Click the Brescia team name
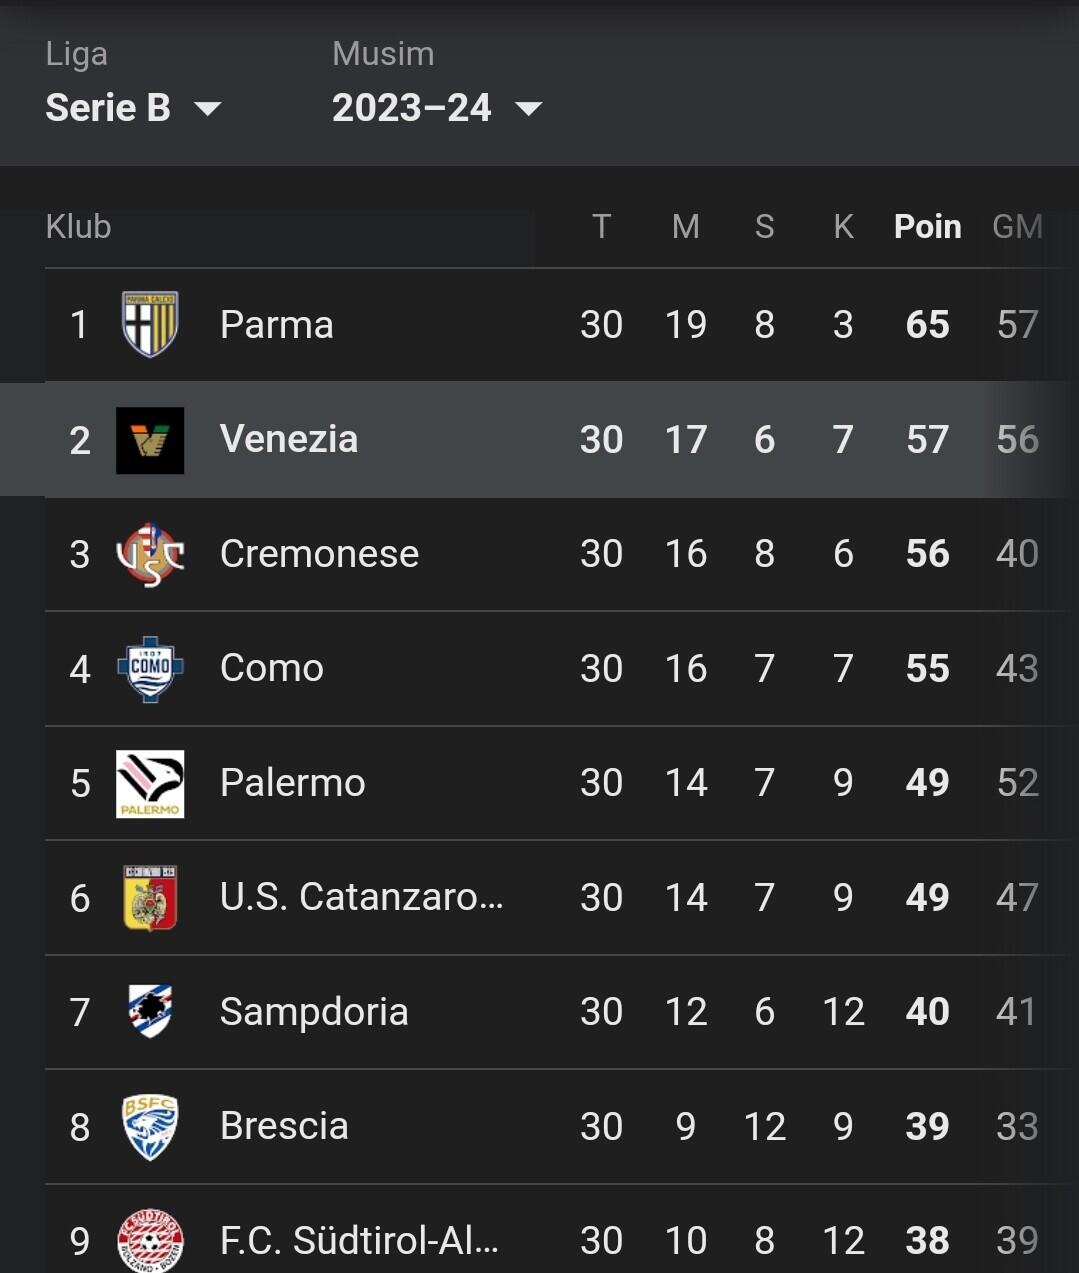Screen dimensions: 1079x1273 284,1126
